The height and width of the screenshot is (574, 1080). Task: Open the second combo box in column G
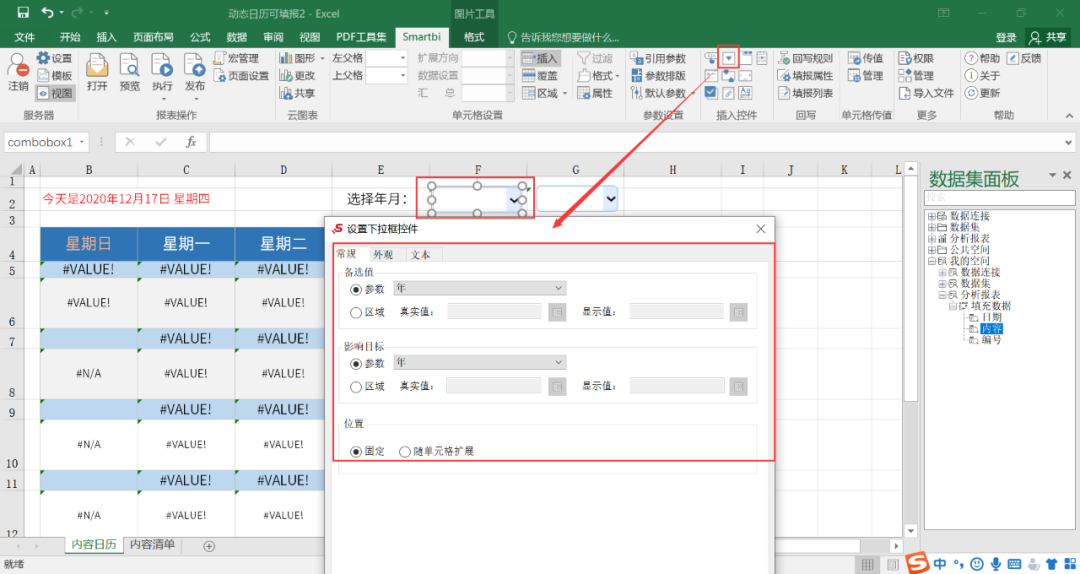[610, 199]
